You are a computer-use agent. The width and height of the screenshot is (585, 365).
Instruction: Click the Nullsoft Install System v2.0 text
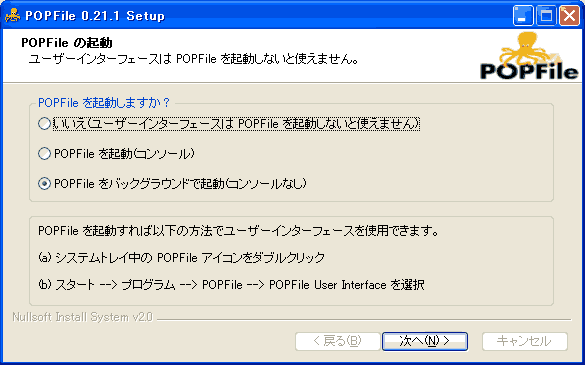[82, 317]
